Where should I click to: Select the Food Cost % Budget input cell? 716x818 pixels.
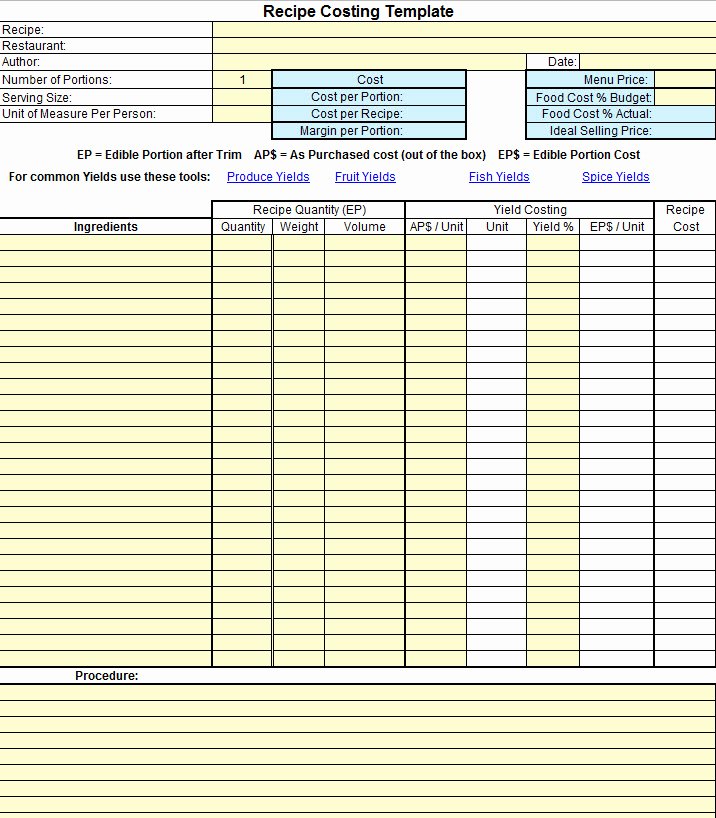(x=685, y=98)
